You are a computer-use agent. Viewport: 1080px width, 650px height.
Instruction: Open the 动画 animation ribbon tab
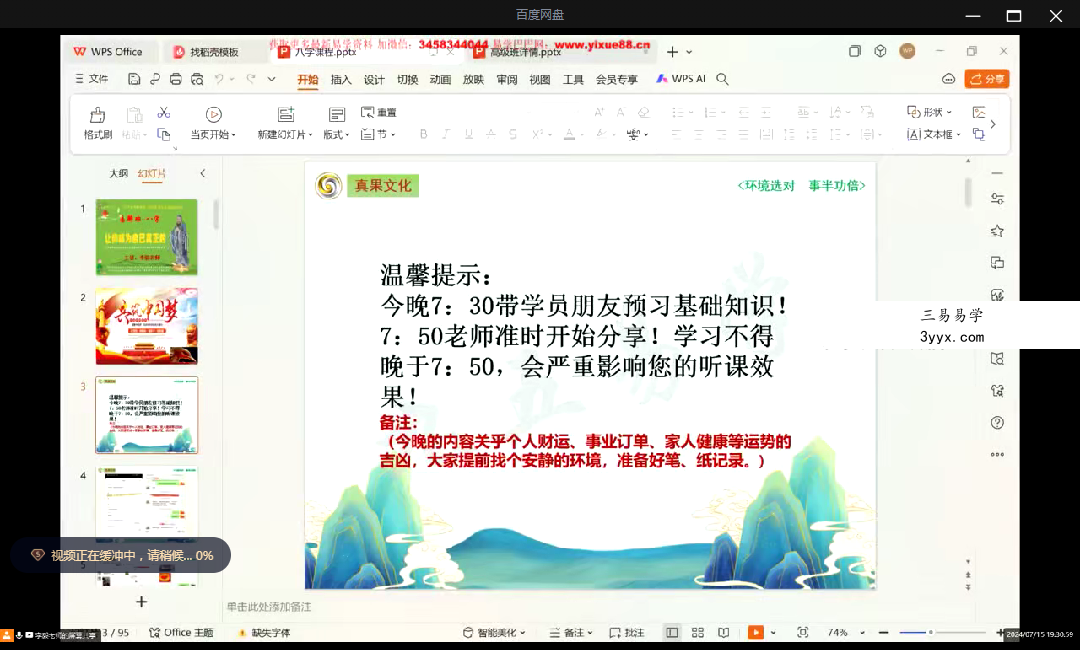[x=440, y=80]
